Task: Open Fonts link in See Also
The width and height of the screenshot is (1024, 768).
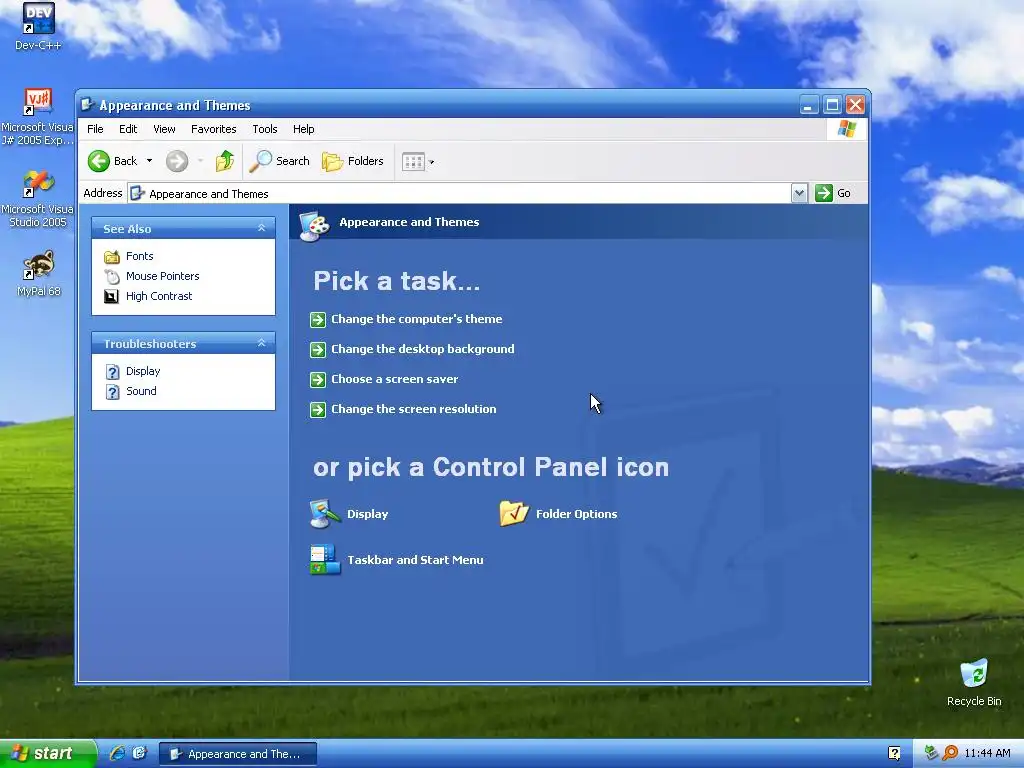Action: click(139, 256)
